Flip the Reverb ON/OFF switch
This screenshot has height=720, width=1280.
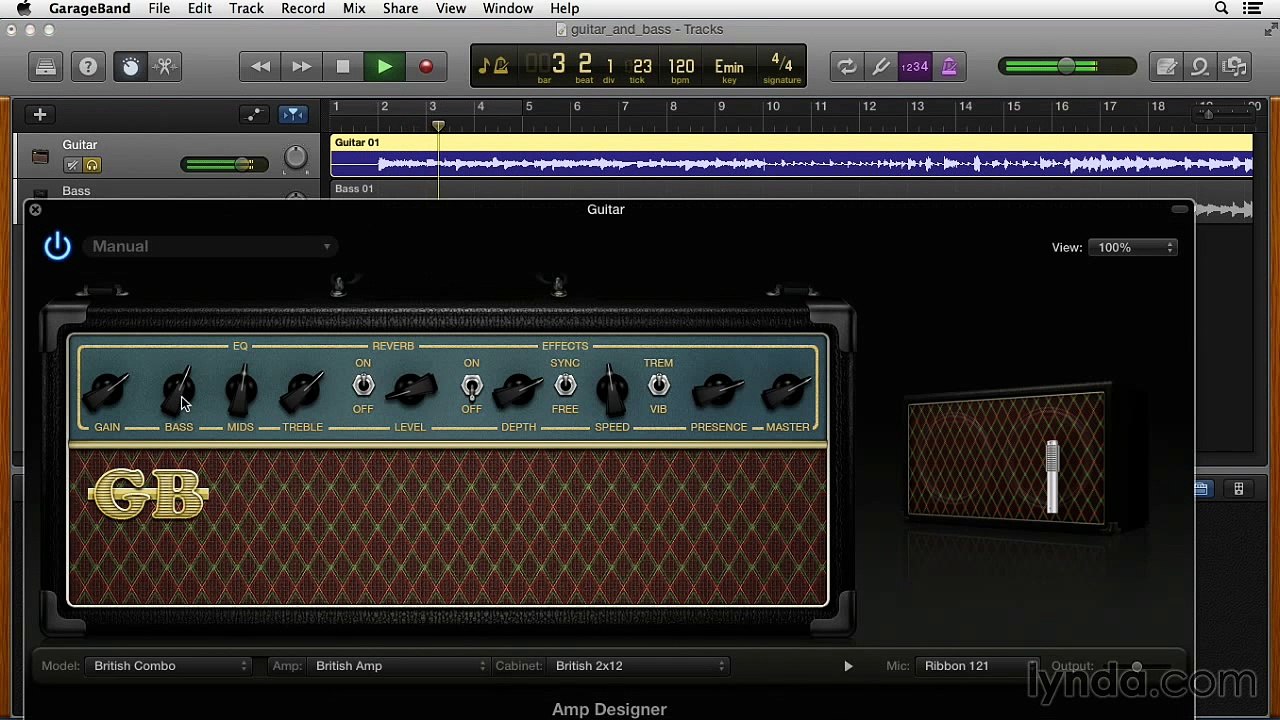click(363, 386)
